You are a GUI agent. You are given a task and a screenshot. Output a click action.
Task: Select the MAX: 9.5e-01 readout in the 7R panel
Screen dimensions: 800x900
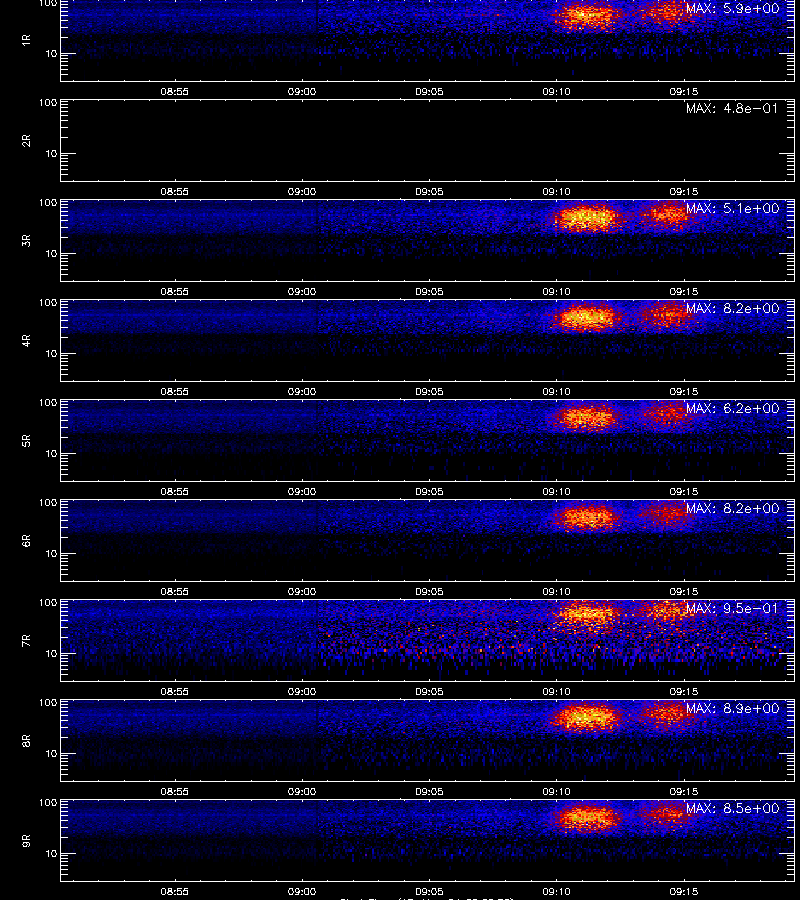[732, 608]
